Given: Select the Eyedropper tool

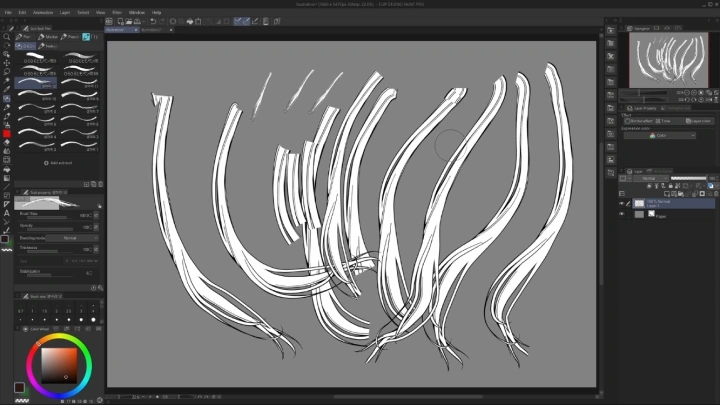Looking at the screenshot, I should pos(6,89).
